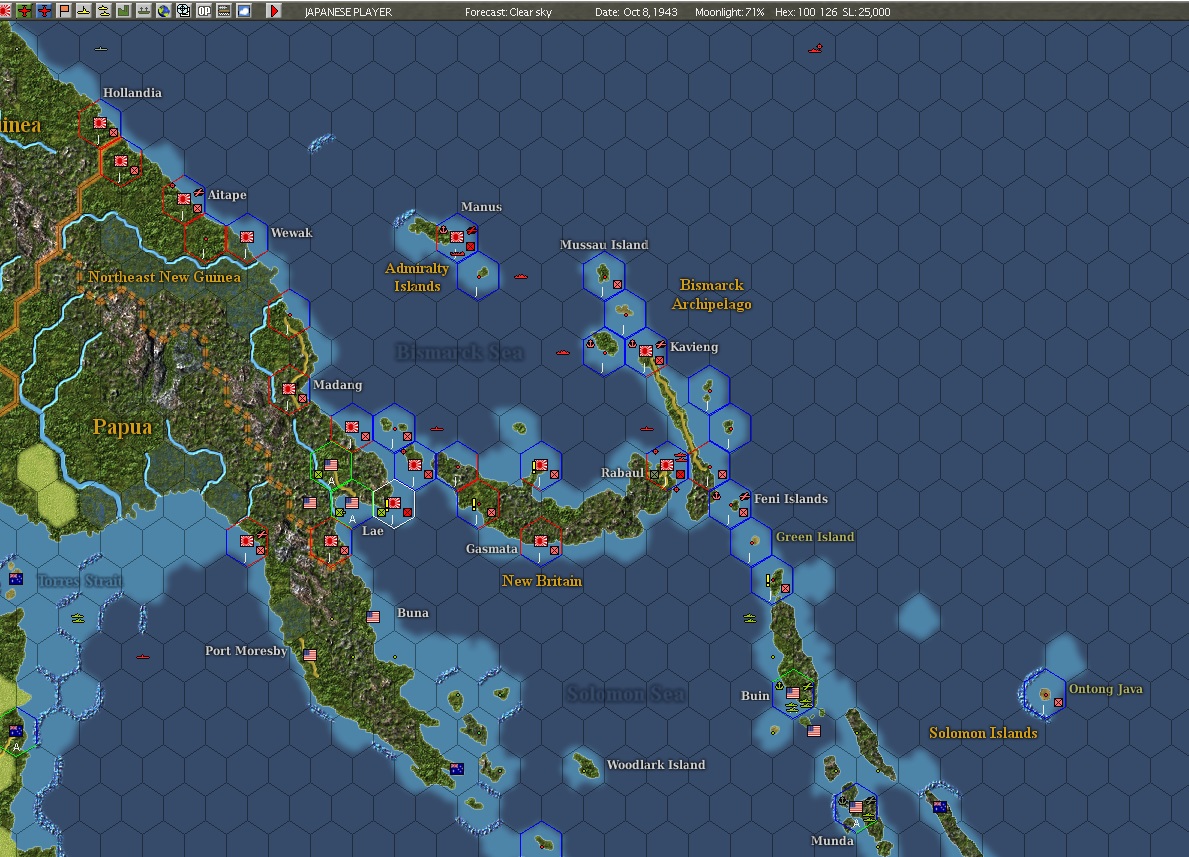Select the Japanese unit at Madang
Viewport: 1189px width, 857px height.
289,388
